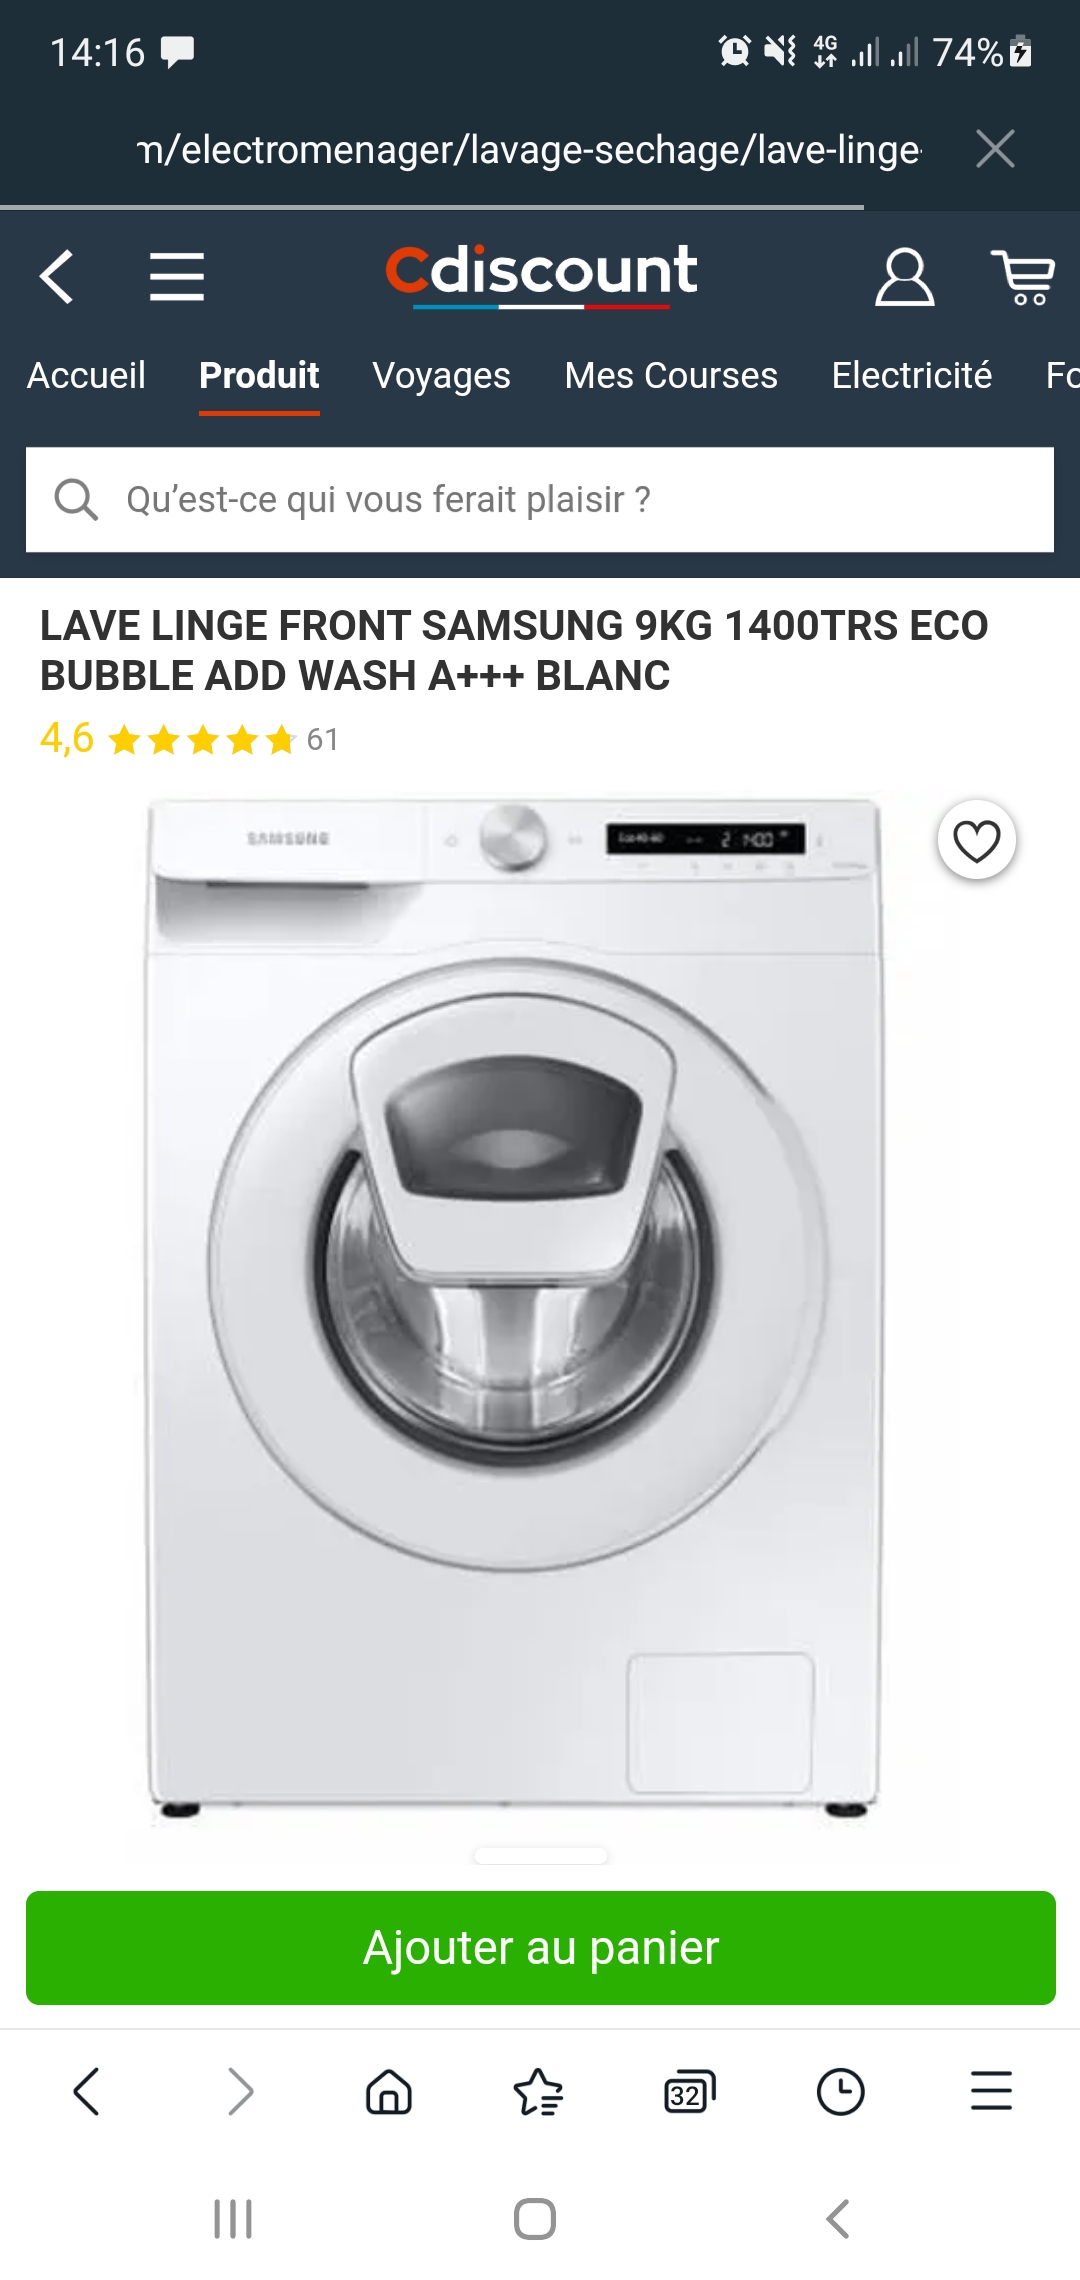Select the Accueil tab
This screenshot has height=2280, width=1080.
coord(86,376)
